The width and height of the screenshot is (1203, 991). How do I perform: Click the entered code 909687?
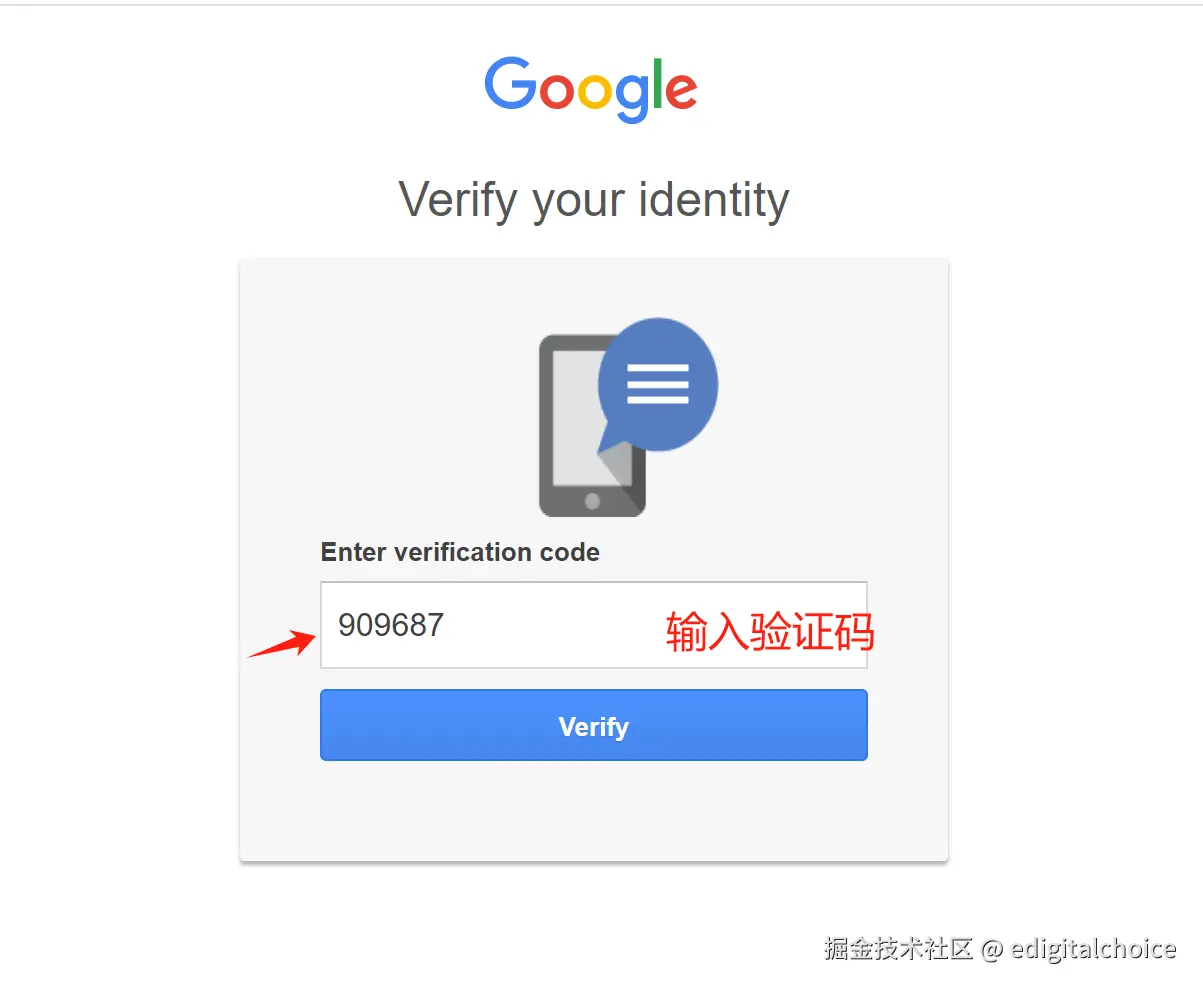[391, 625]
